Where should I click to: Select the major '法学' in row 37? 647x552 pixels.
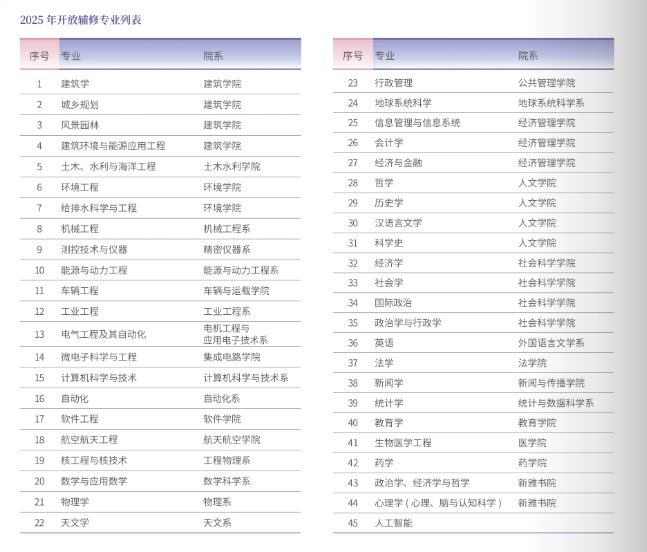point(384,363)
